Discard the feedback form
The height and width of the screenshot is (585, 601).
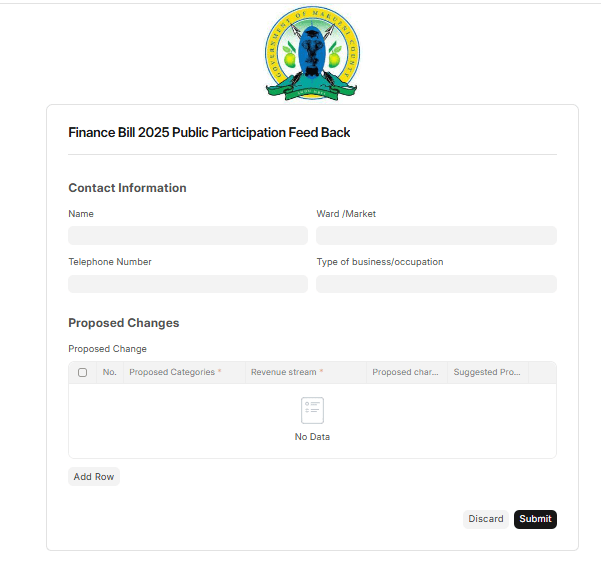pos(486,519)
